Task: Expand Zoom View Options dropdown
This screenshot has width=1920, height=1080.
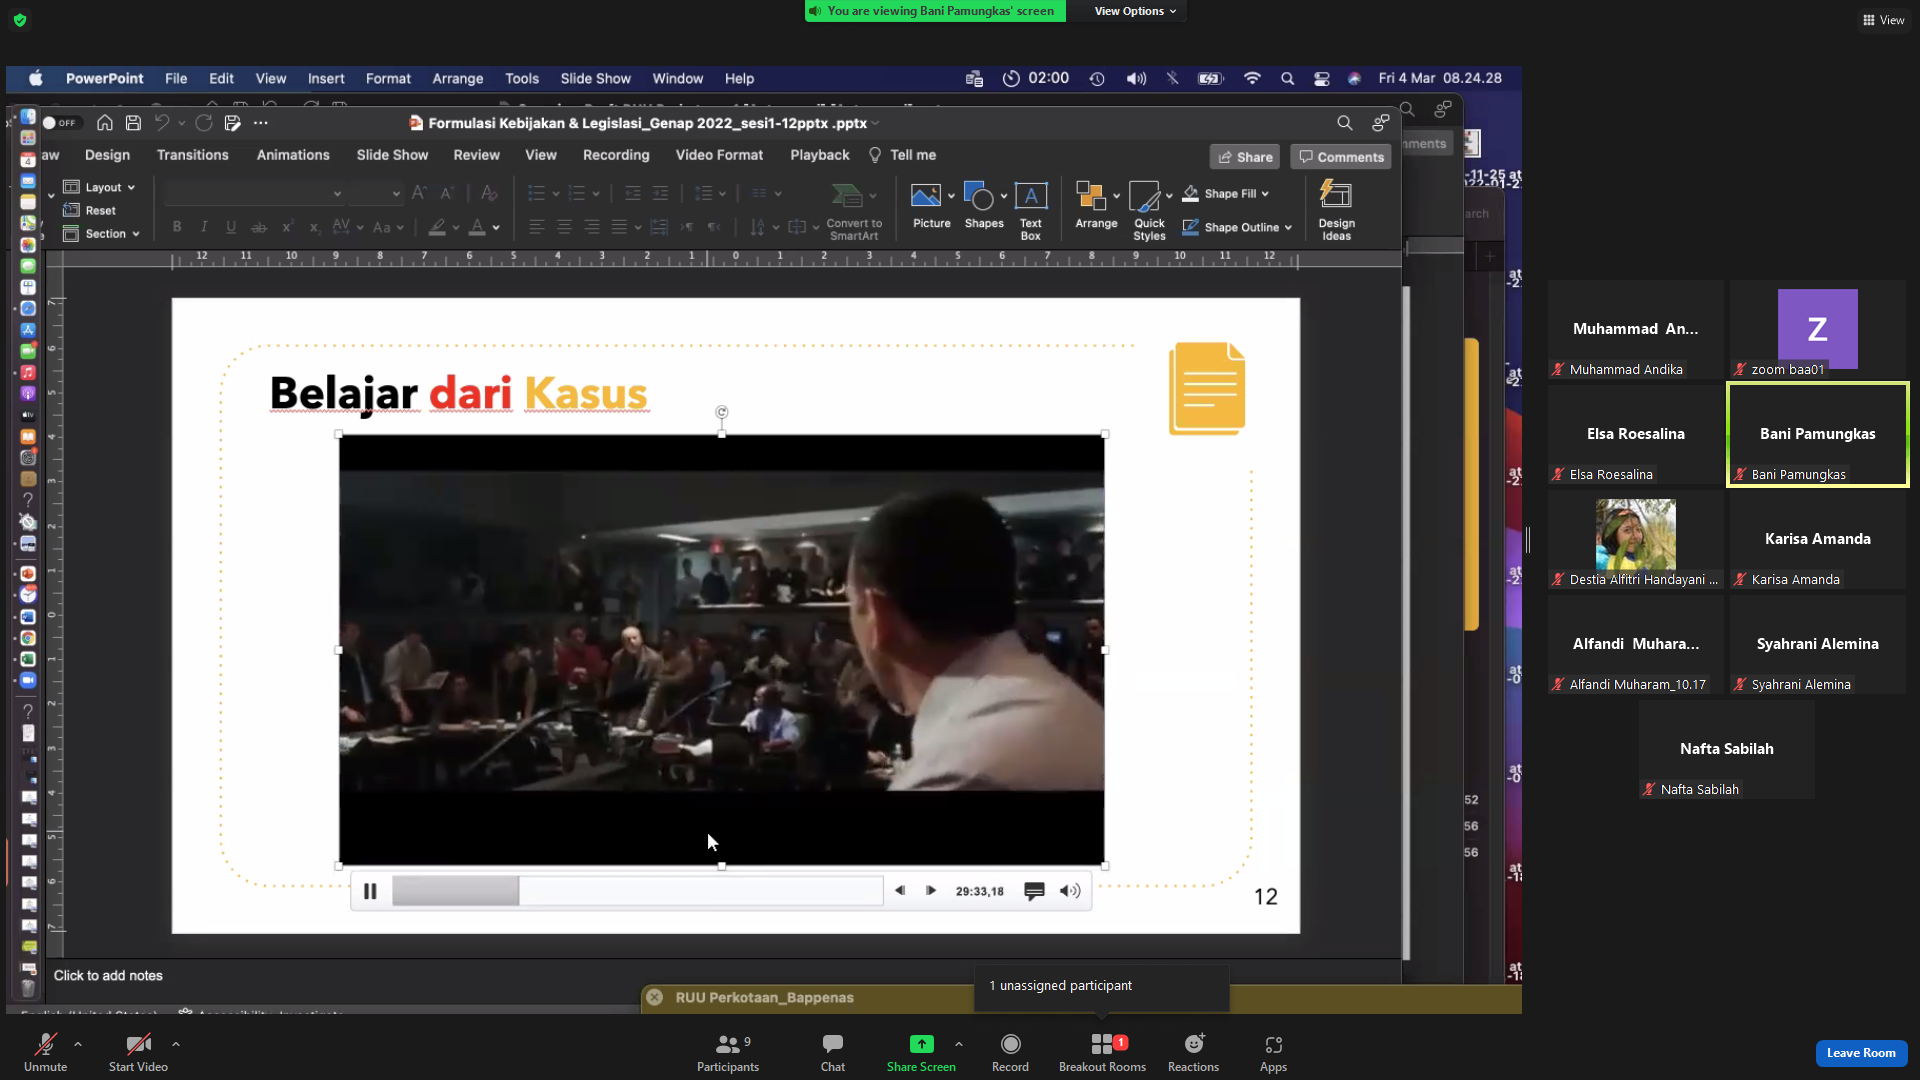Action: (1135, 11)
